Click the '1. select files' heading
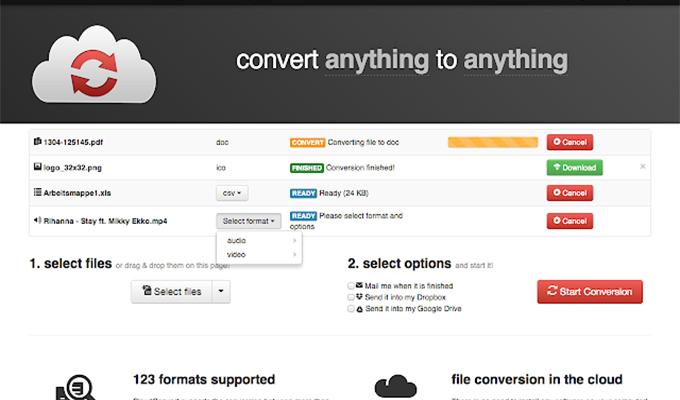The width and height of the screenshot is (680, 400). click(71, 264)
